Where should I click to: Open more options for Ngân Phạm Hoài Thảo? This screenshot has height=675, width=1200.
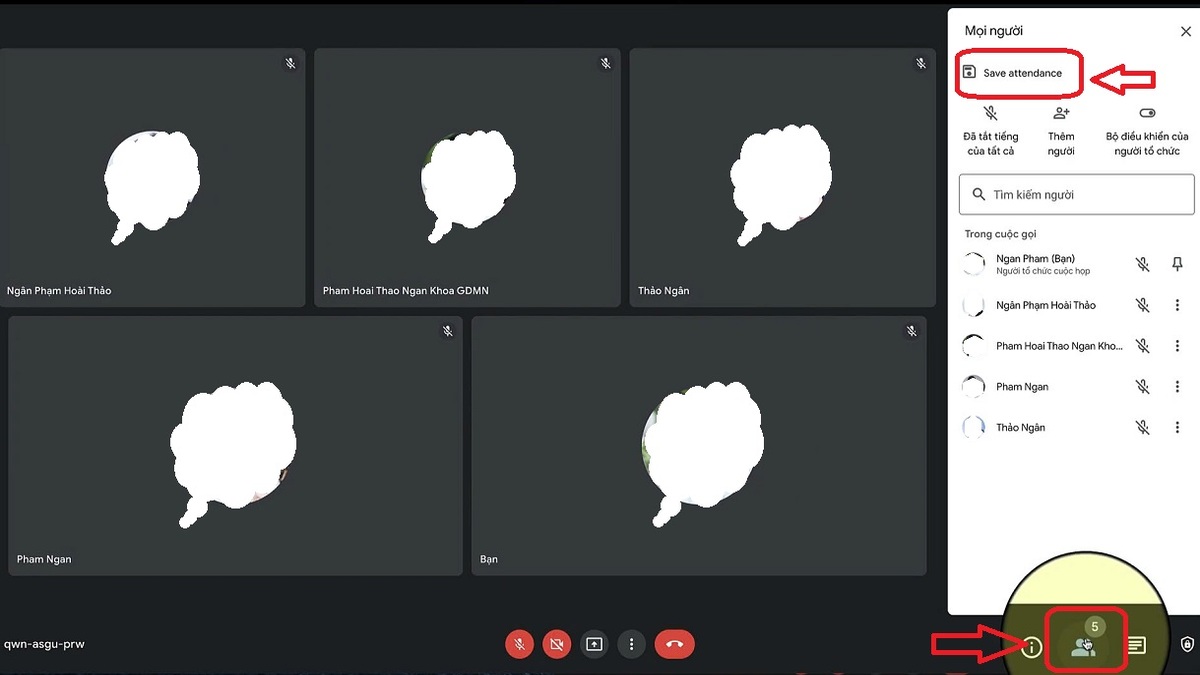pyautogui.click(x=1177, y=305)
